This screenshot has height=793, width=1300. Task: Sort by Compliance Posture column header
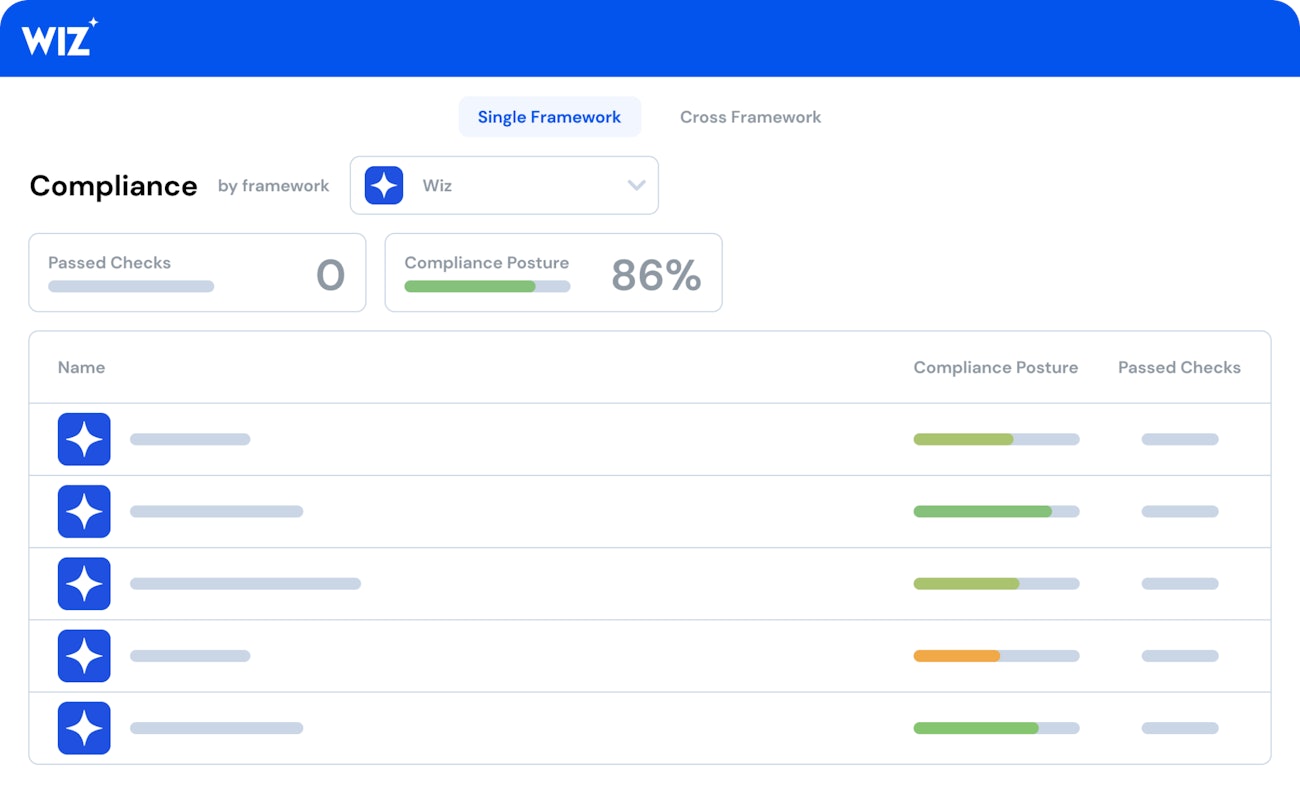[x=995, y=367]
